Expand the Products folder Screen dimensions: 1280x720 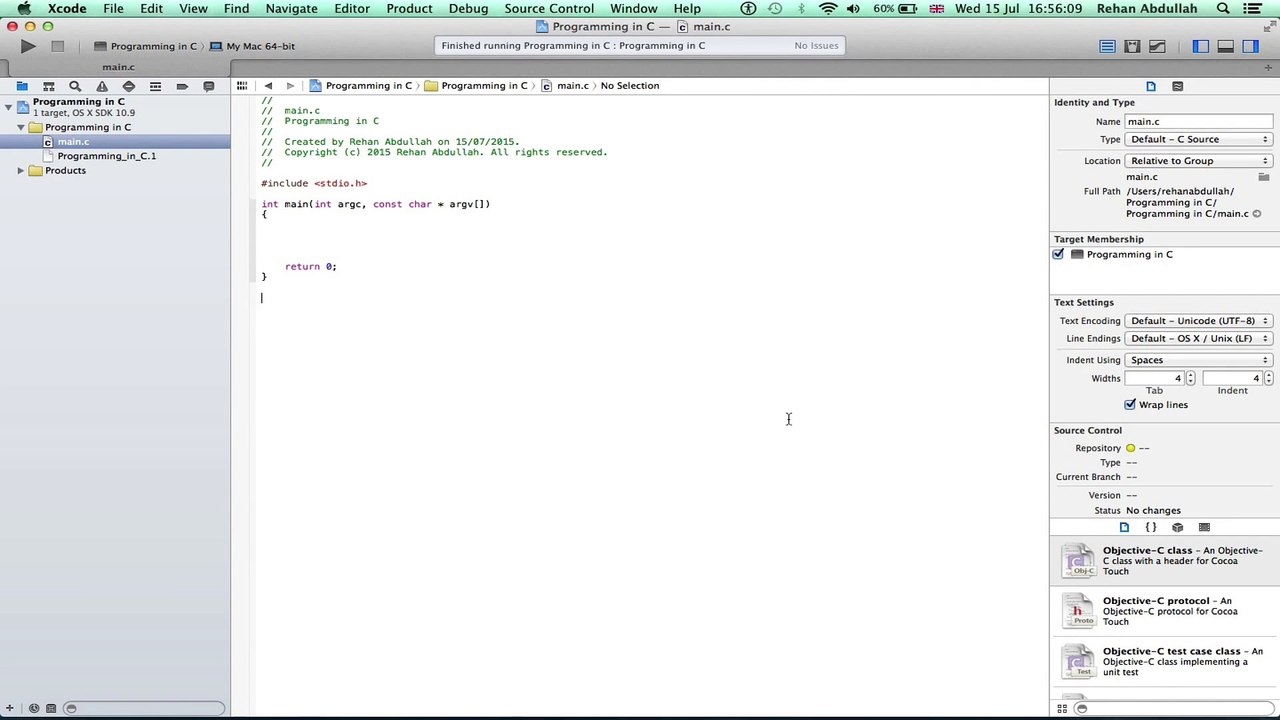(x=21, y=171)
